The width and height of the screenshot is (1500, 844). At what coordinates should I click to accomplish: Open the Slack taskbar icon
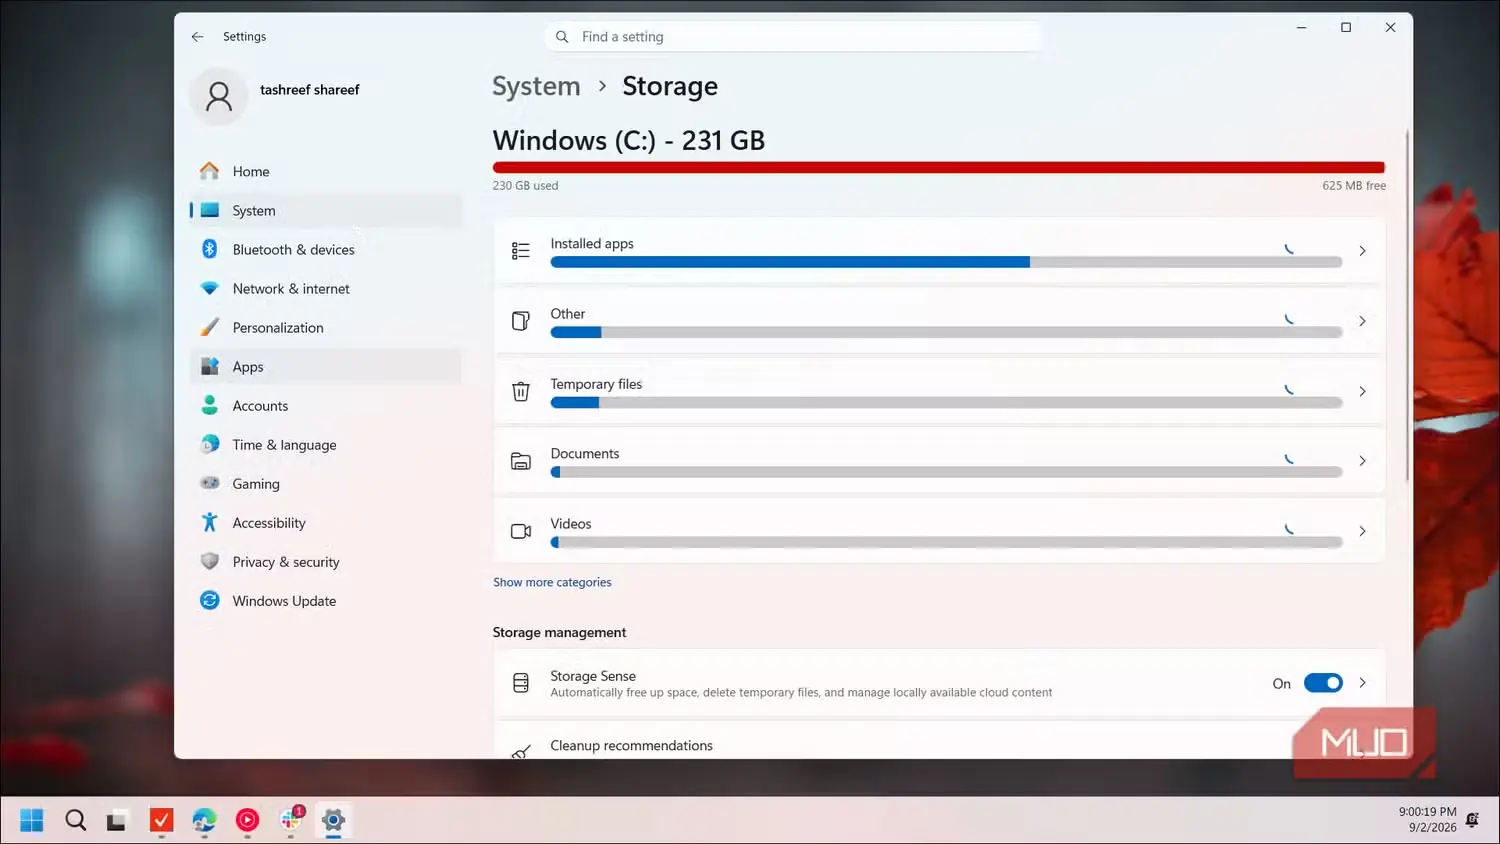(291, 820)
